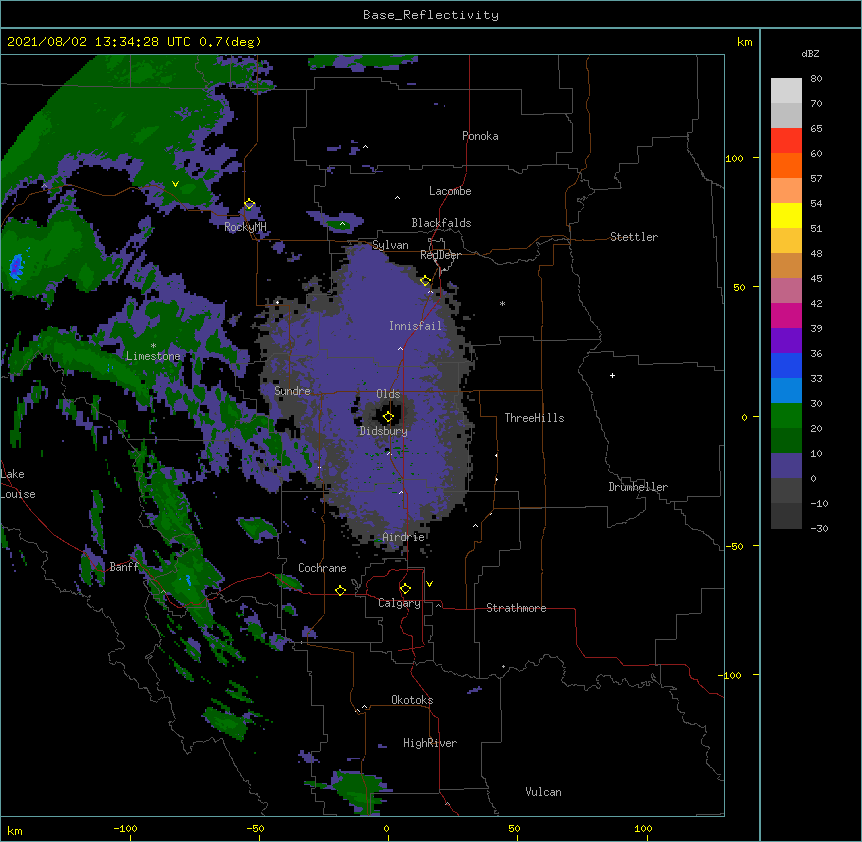
Task: Click the Stettler city label
Action: [634, 237]
